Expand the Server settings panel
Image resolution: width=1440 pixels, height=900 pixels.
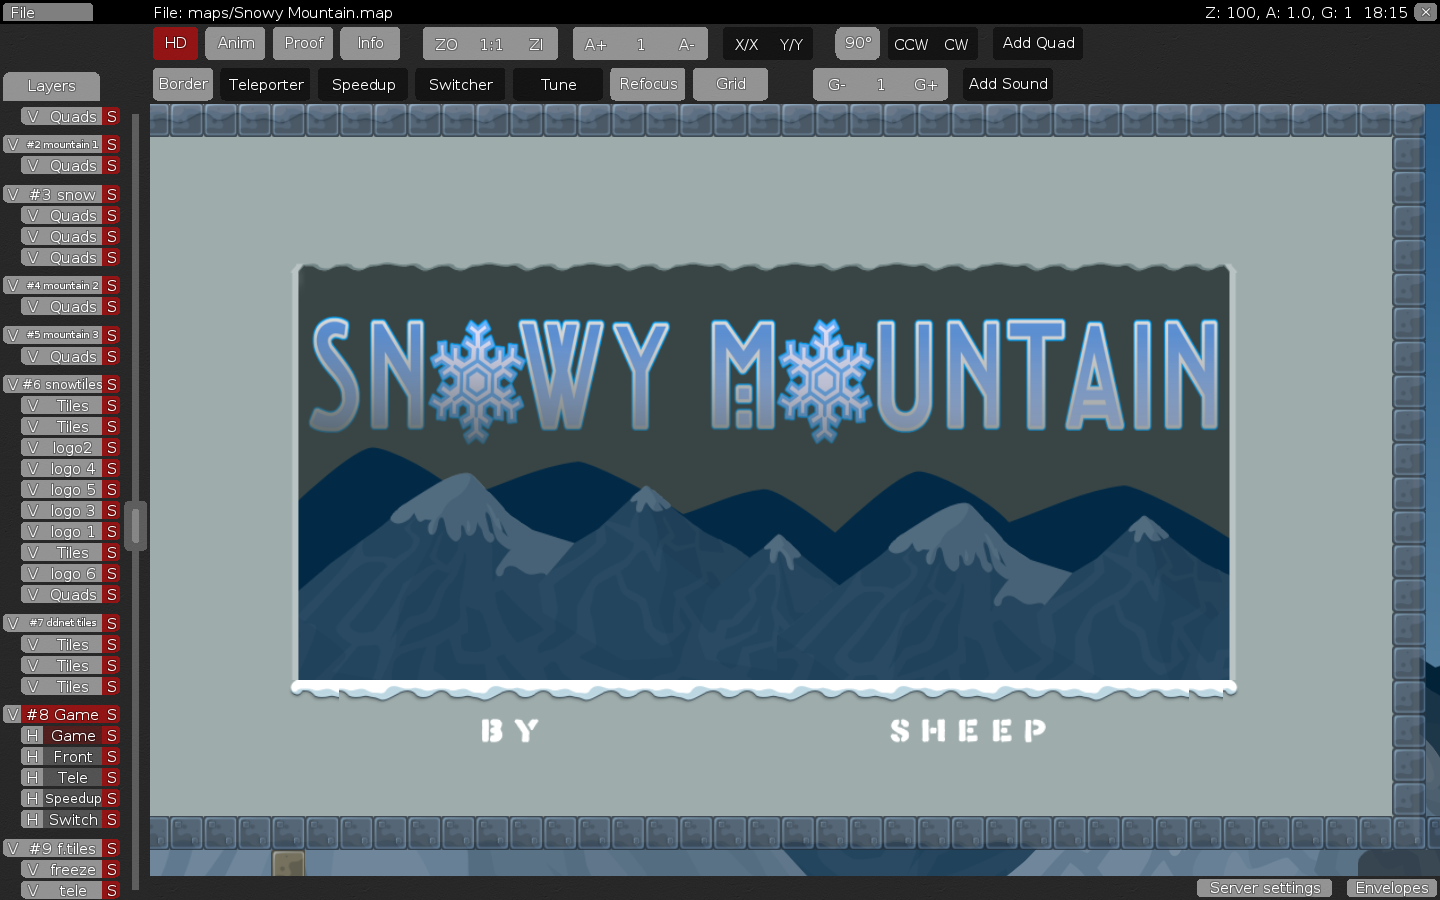click(x=1264, y=888)
